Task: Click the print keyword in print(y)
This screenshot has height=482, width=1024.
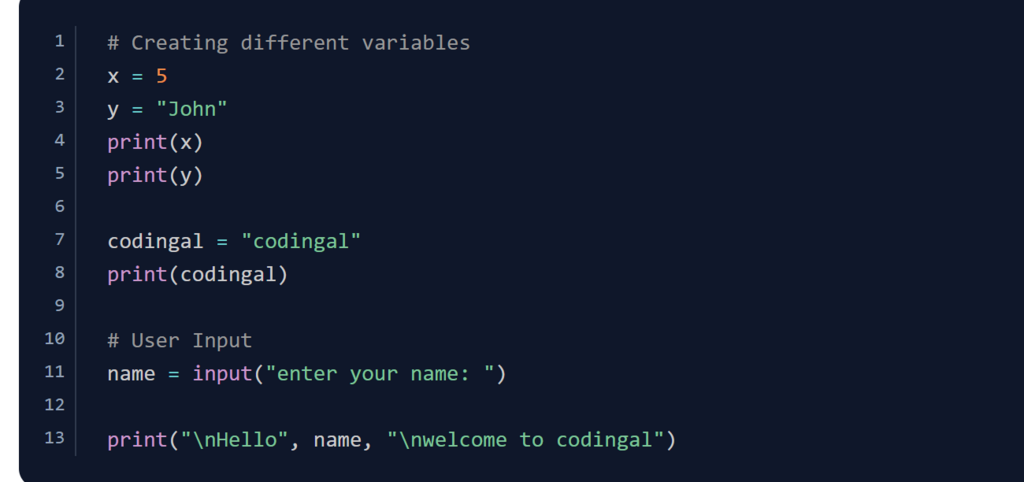Action: pos(137,175)
